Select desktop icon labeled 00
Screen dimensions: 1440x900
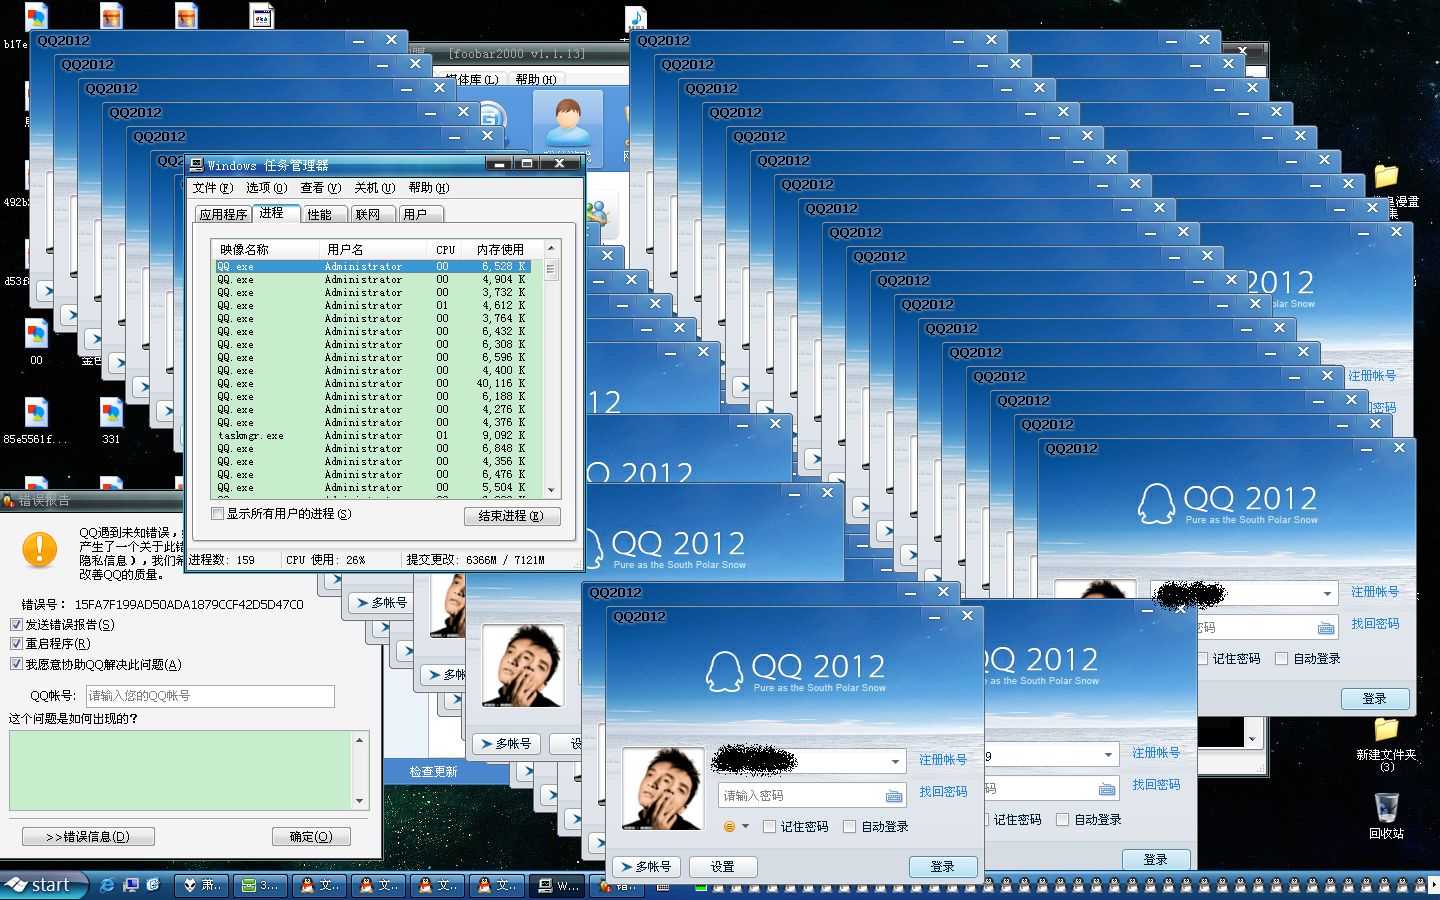[36, 342]
